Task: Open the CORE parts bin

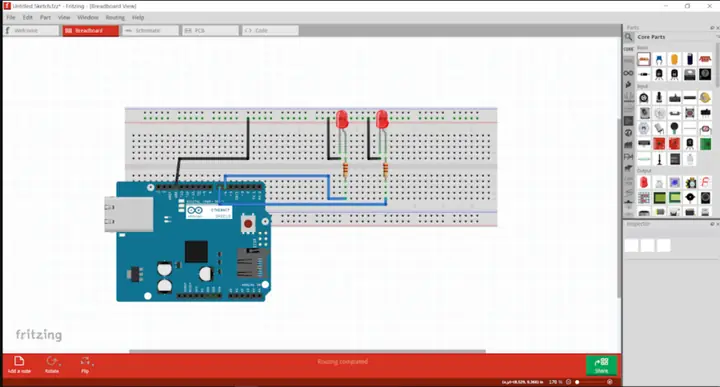Action: (628, 49)
